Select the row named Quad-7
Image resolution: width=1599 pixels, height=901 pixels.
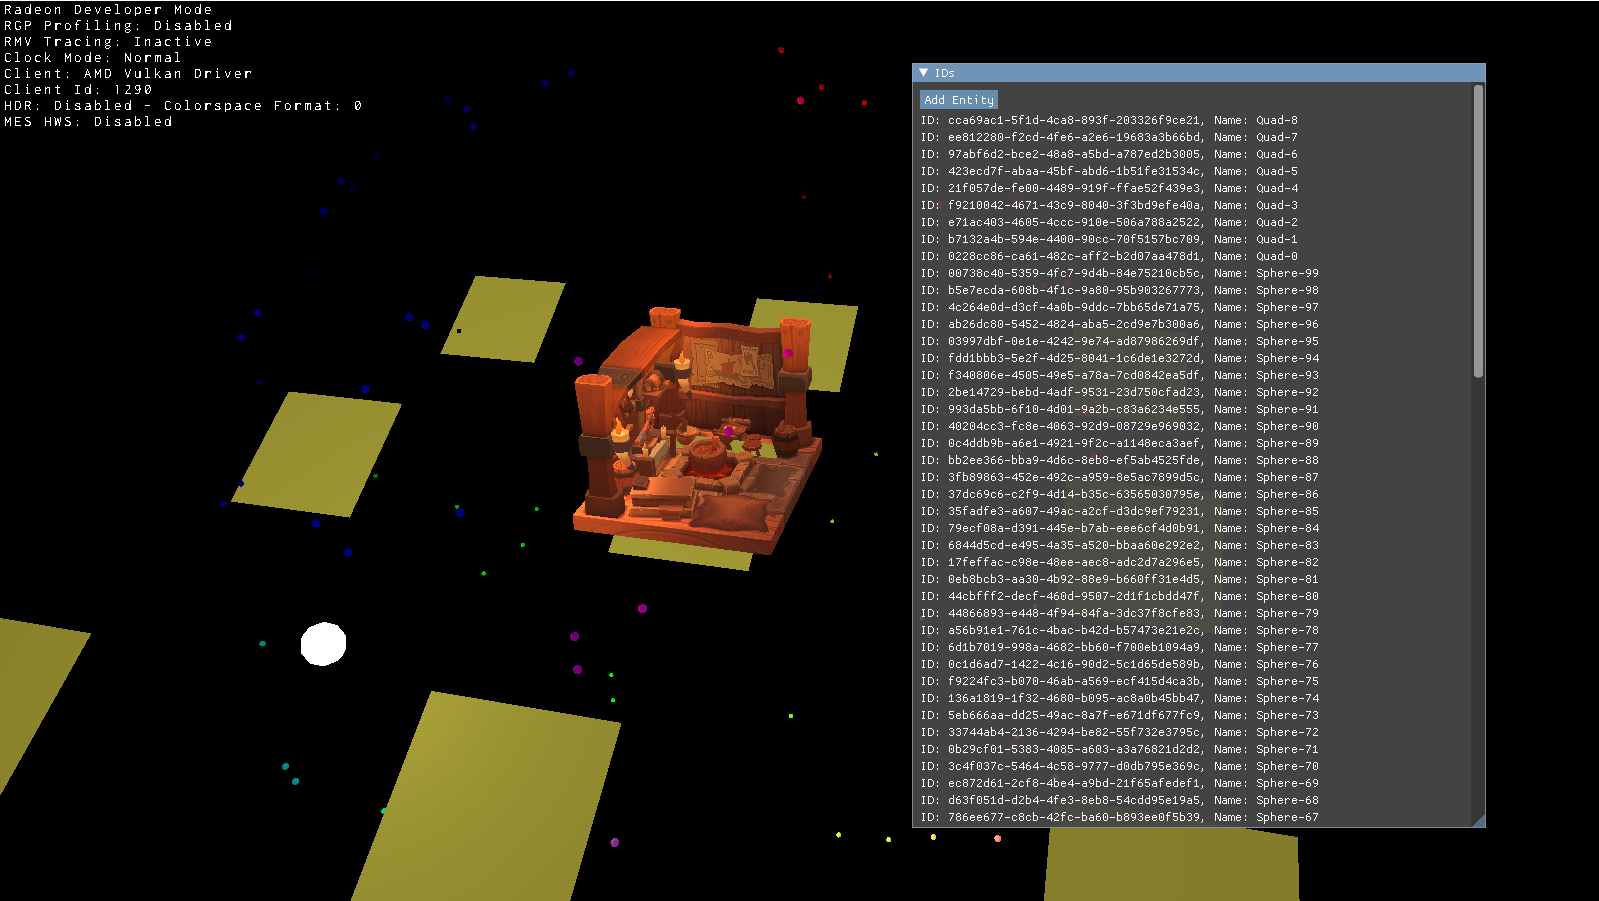point(1110,137)
